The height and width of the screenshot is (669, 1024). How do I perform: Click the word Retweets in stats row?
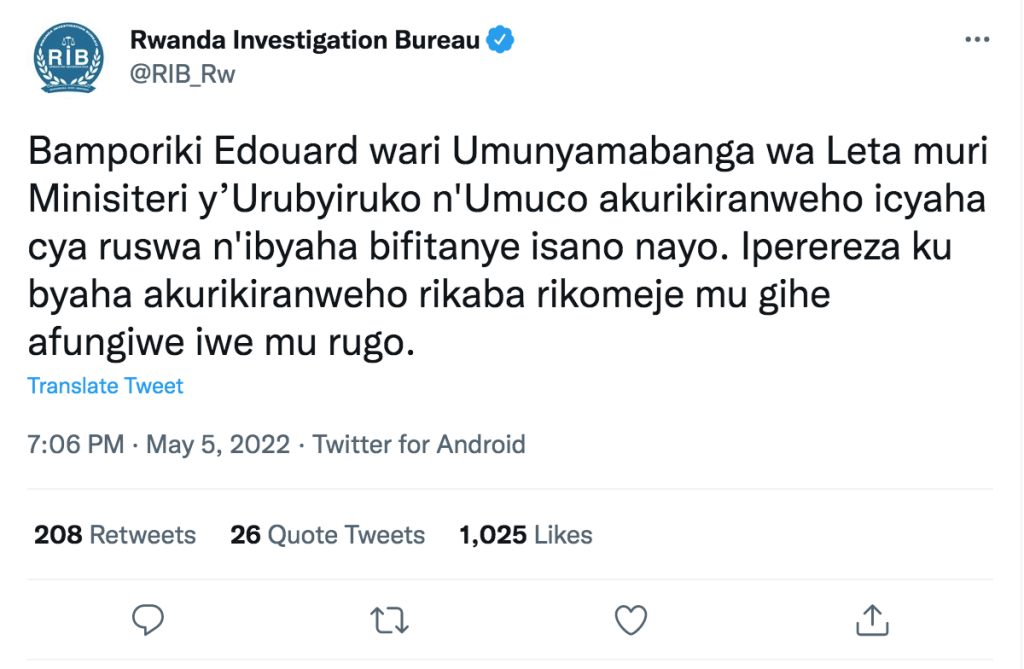click(142, 534)
